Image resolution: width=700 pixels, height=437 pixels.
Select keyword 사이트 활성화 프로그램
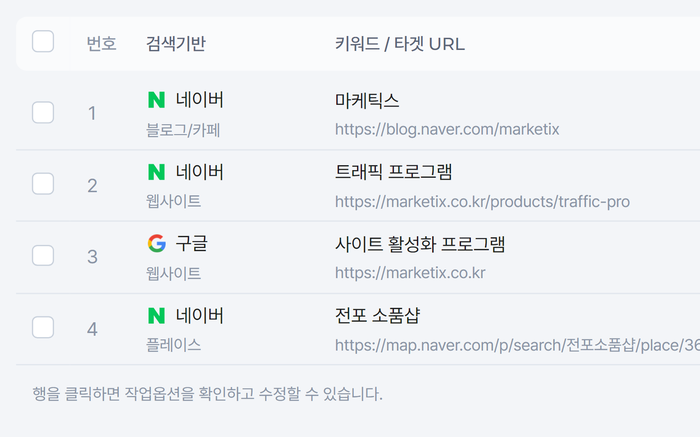click(420, 244)
